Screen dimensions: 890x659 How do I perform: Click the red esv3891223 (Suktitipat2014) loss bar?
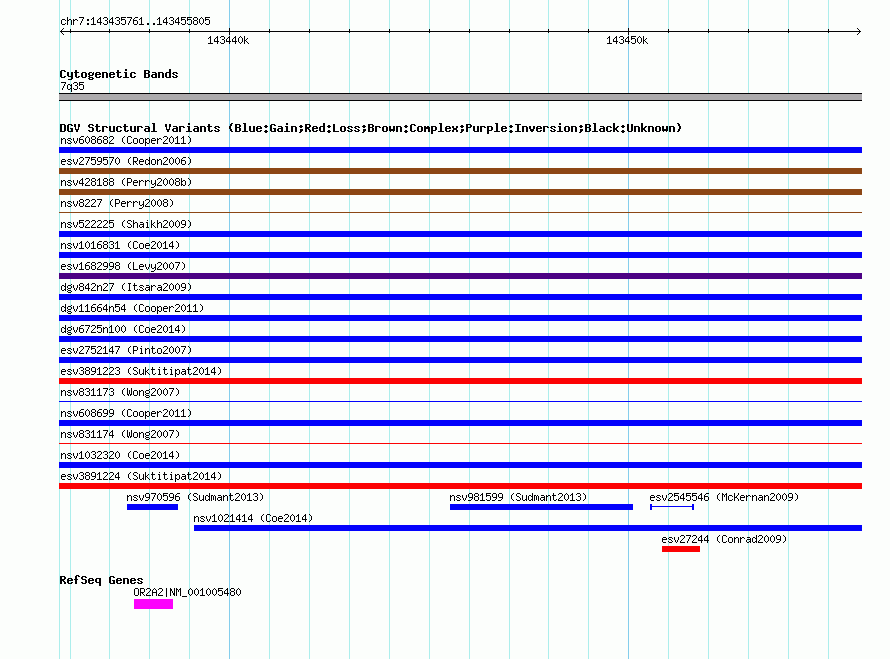coord(460,381)
